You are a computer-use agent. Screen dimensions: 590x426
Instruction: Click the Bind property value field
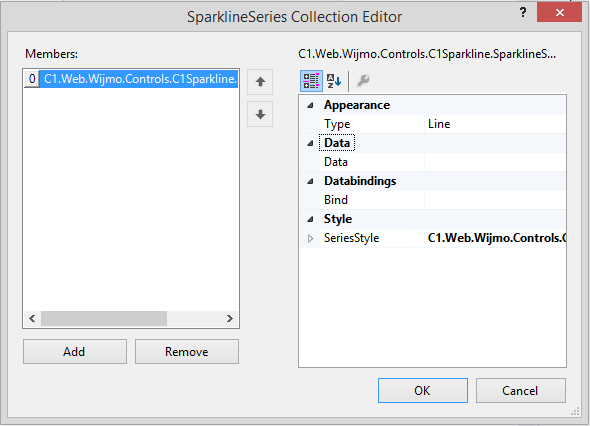pyautogui.click(x=495, y=200)
